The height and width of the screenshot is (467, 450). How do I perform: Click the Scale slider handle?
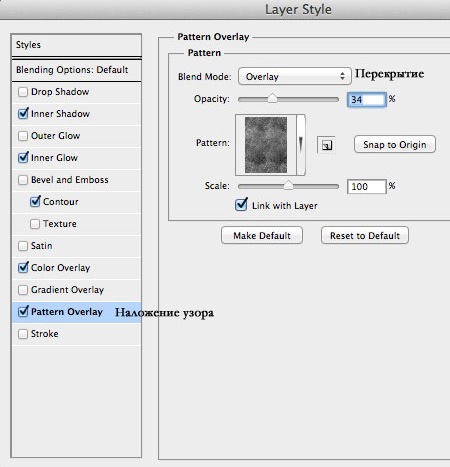pos(288,185)
